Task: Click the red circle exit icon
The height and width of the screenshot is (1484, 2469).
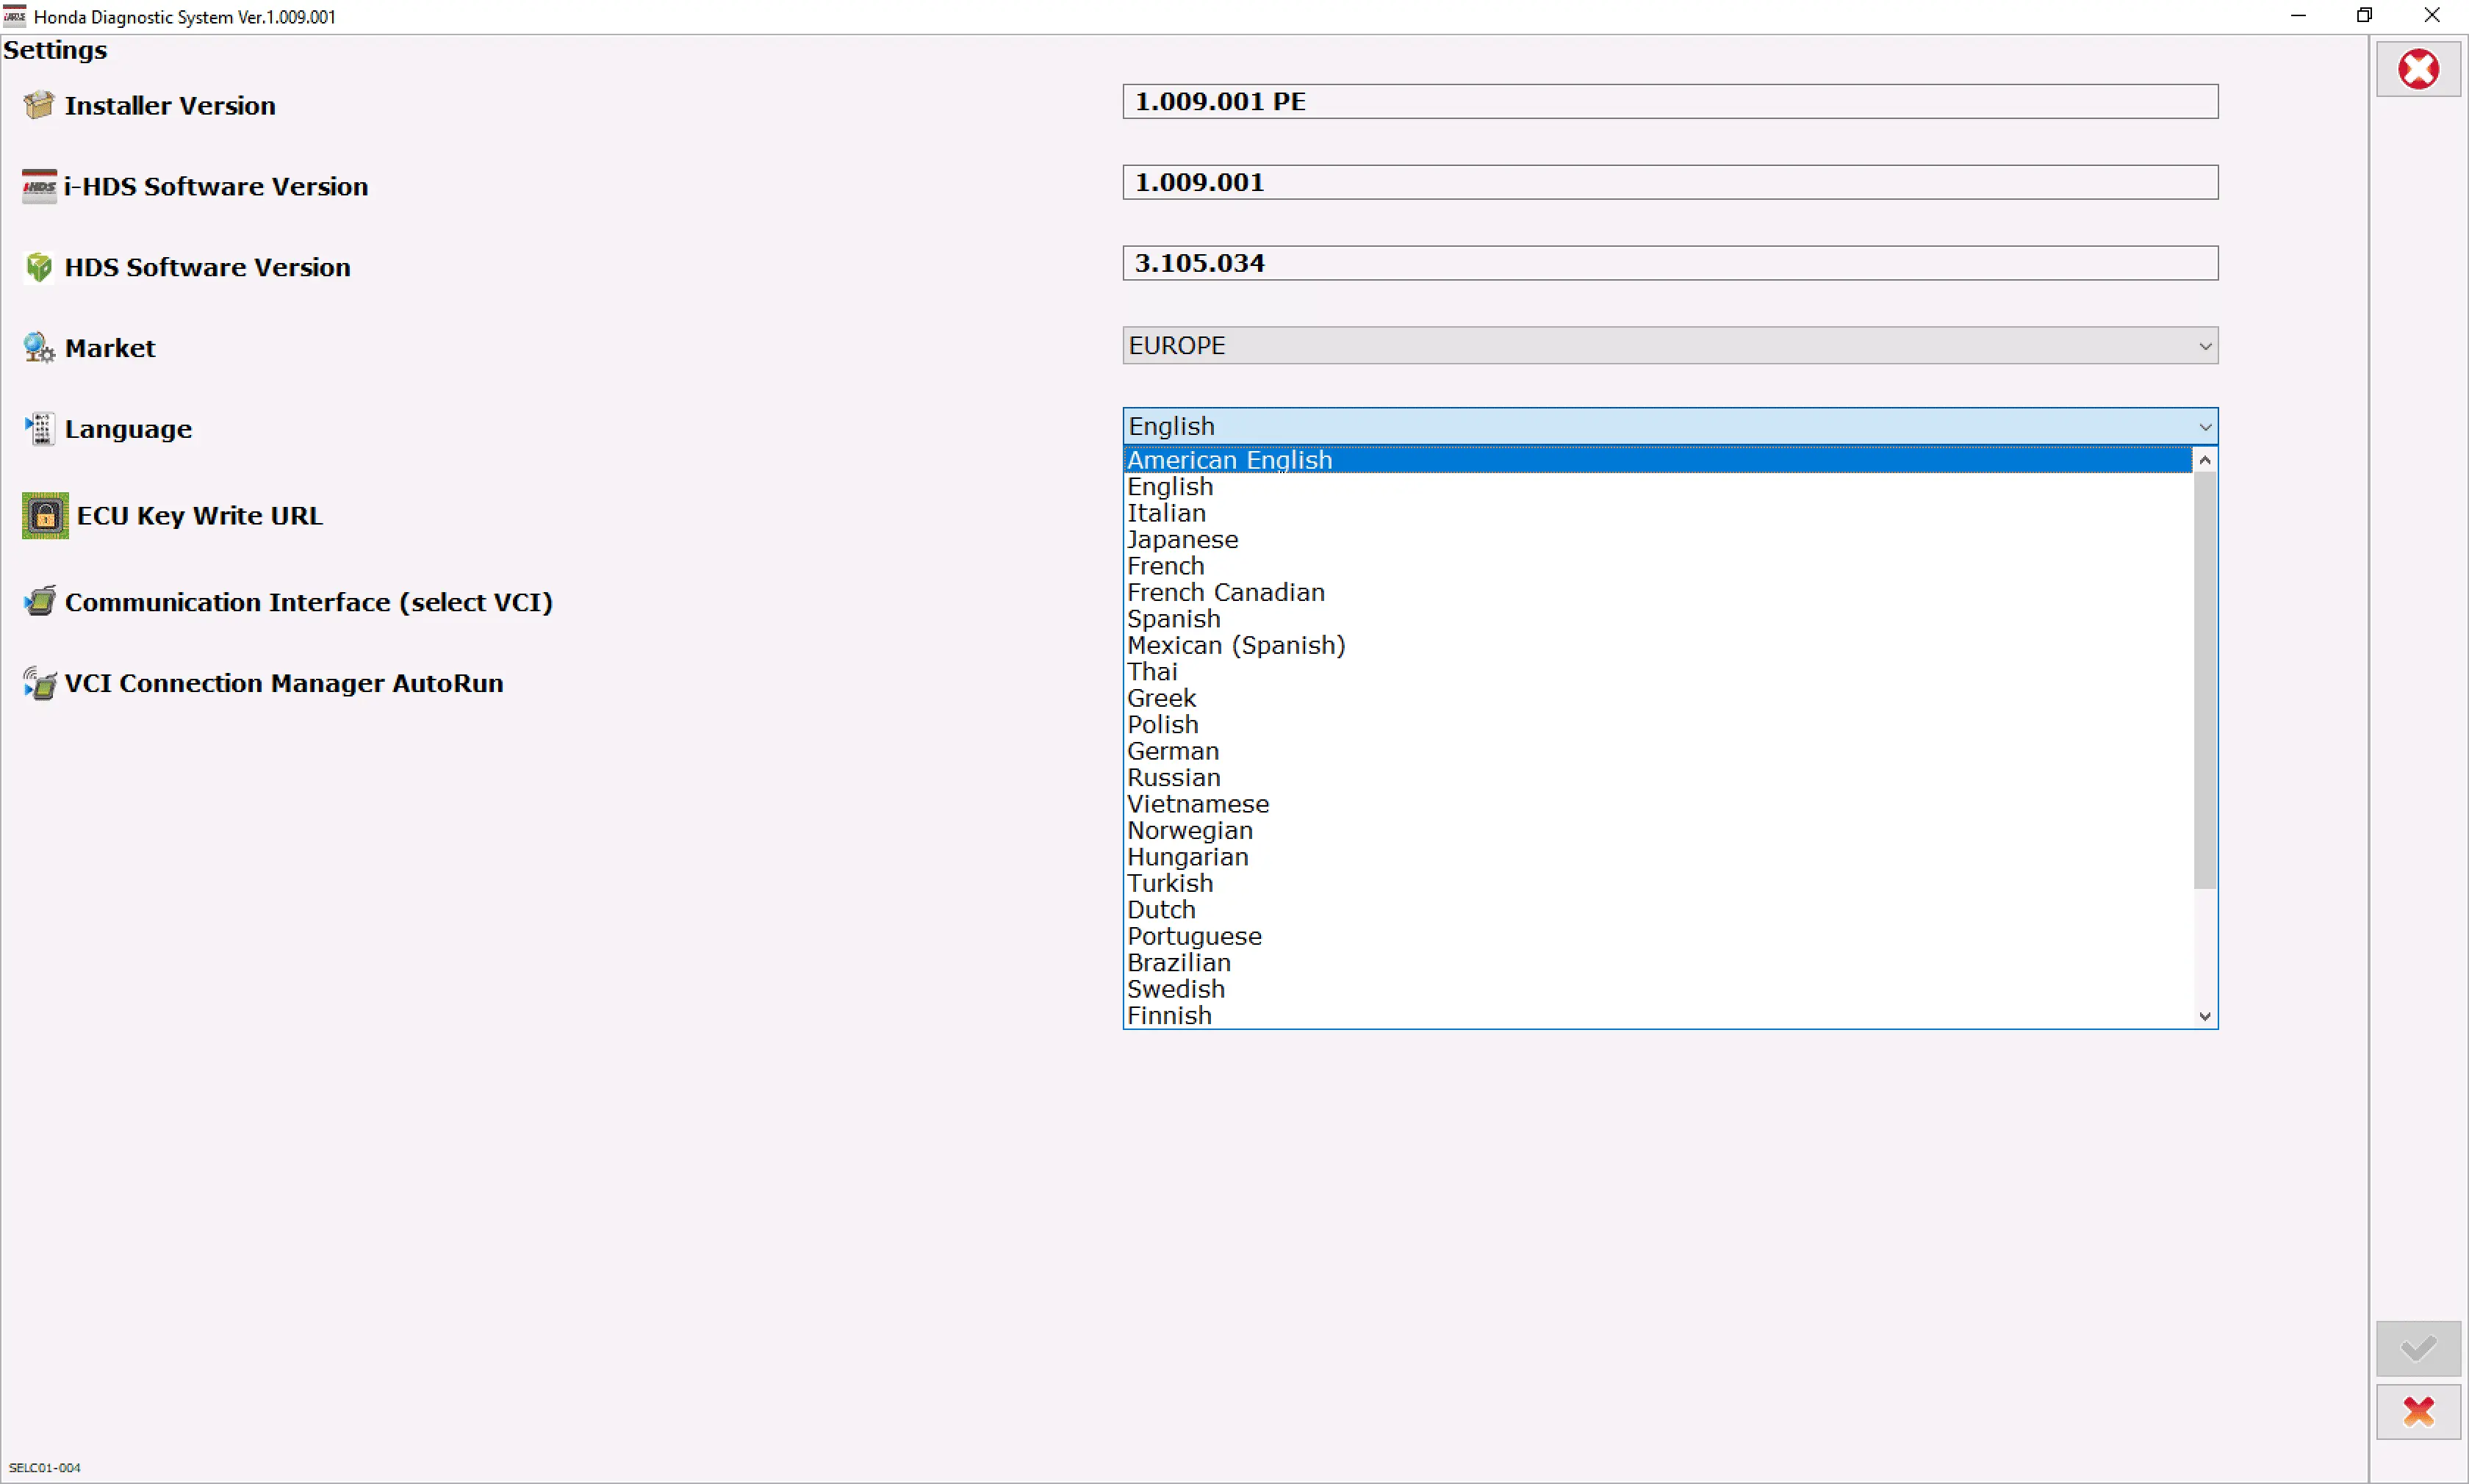Action: [2418, 69]
